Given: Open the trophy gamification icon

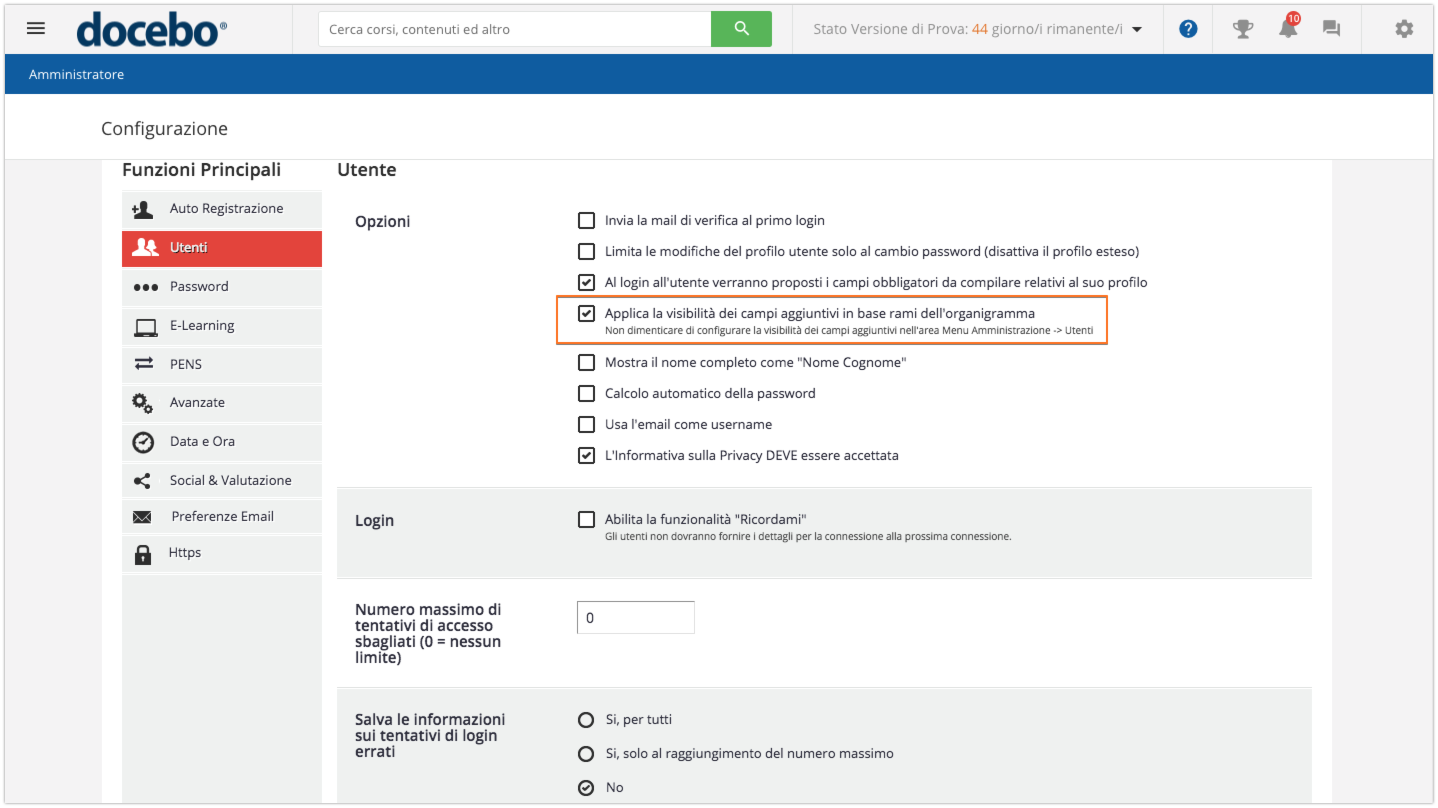Looking at the screenshot, I should pyautogui.click(x=1243, y=29).
